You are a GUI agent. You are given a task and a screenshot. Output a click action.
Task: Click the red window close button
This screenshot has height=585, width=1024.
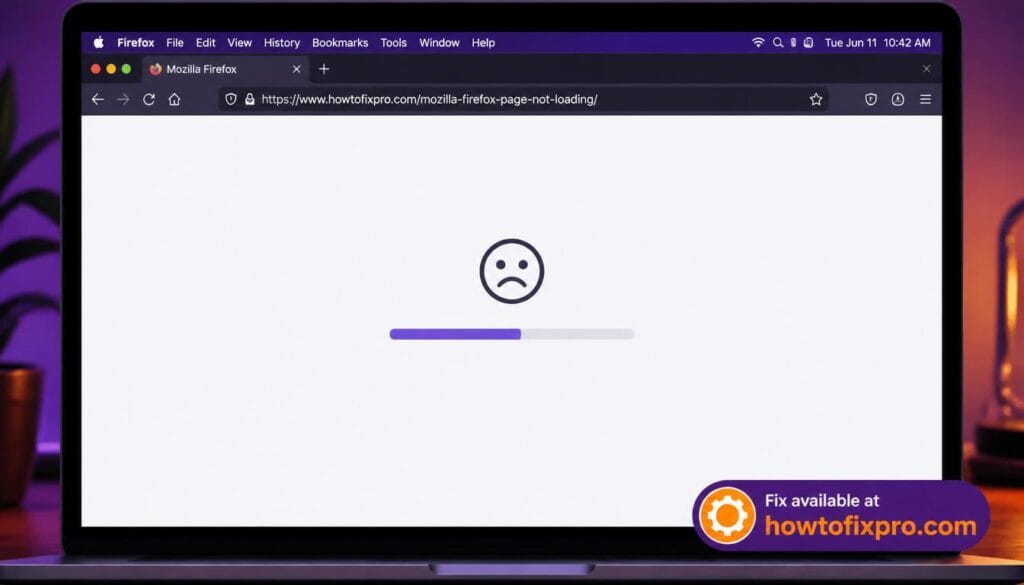pos(95,69)
